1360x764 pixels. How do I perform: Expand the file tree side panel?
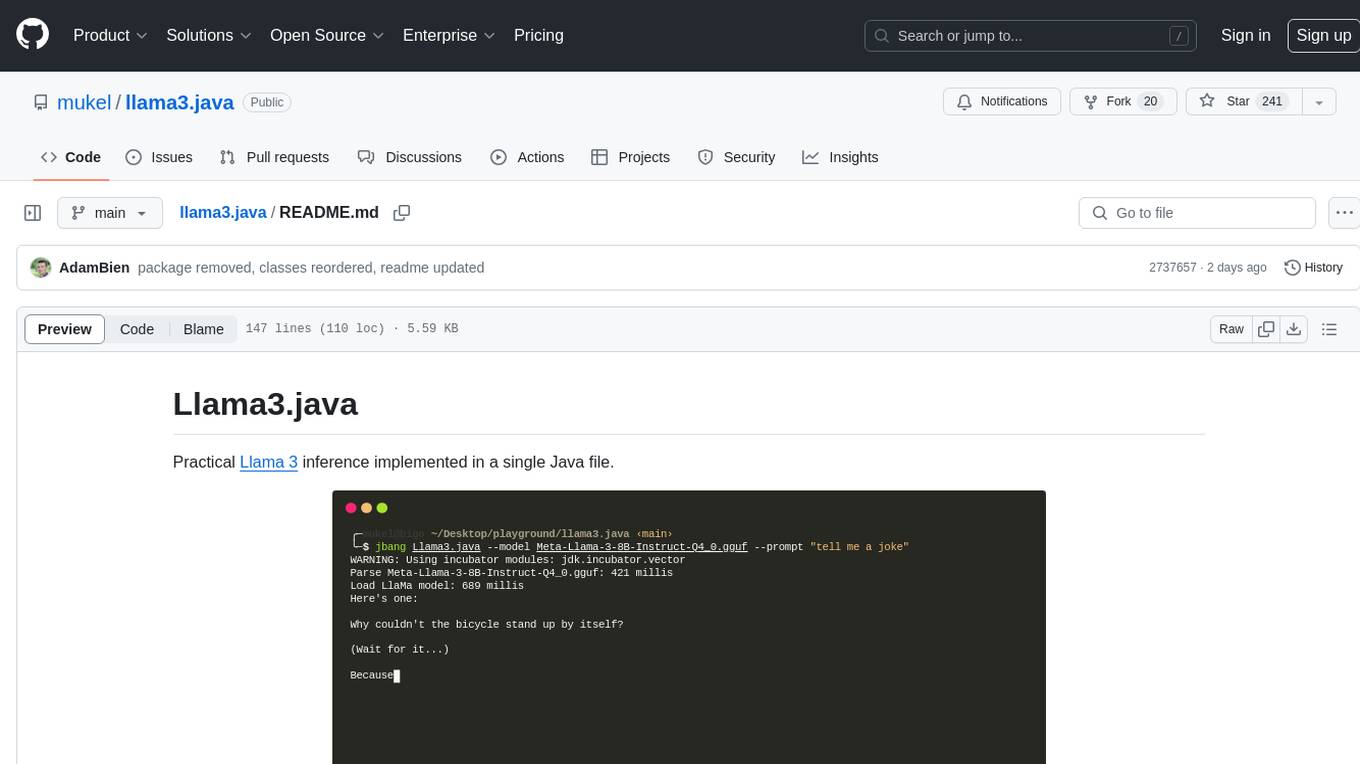(33, 213)
